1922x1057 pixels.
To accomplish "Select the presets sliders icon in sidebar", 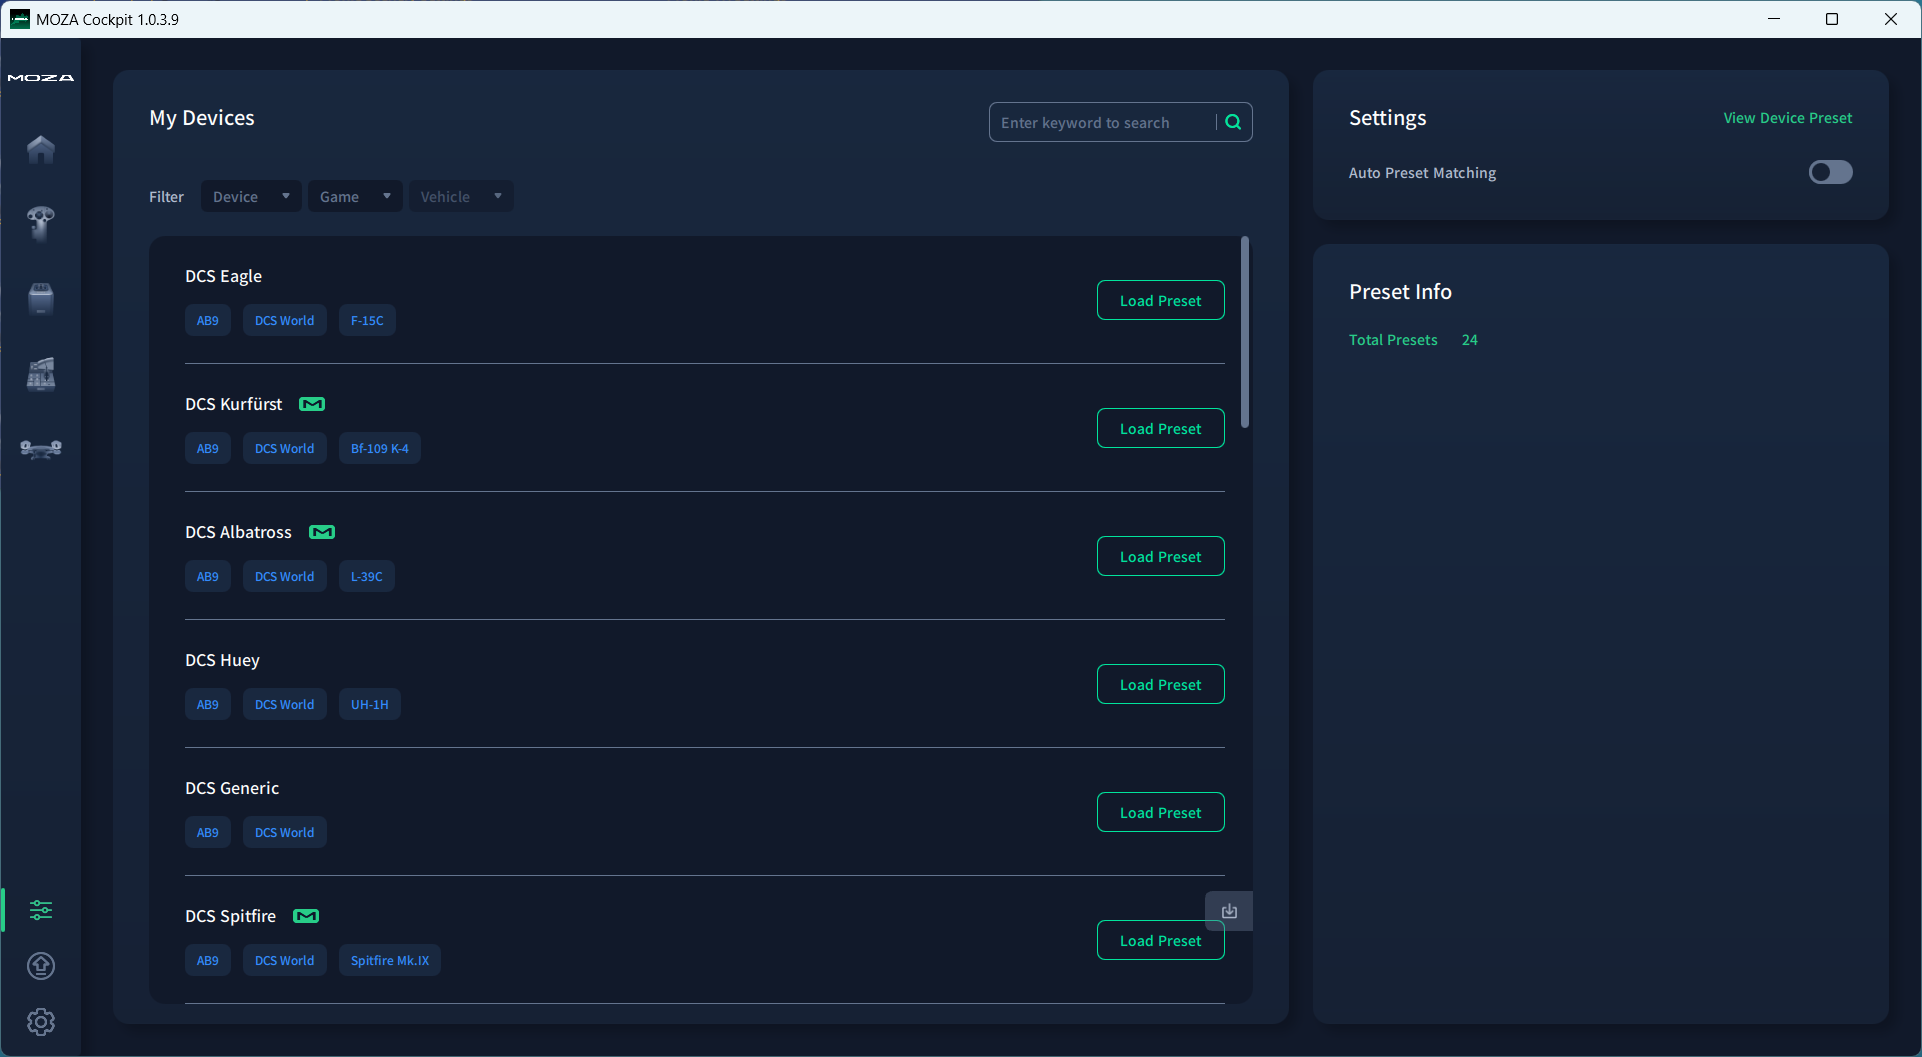I will [41, 910].
